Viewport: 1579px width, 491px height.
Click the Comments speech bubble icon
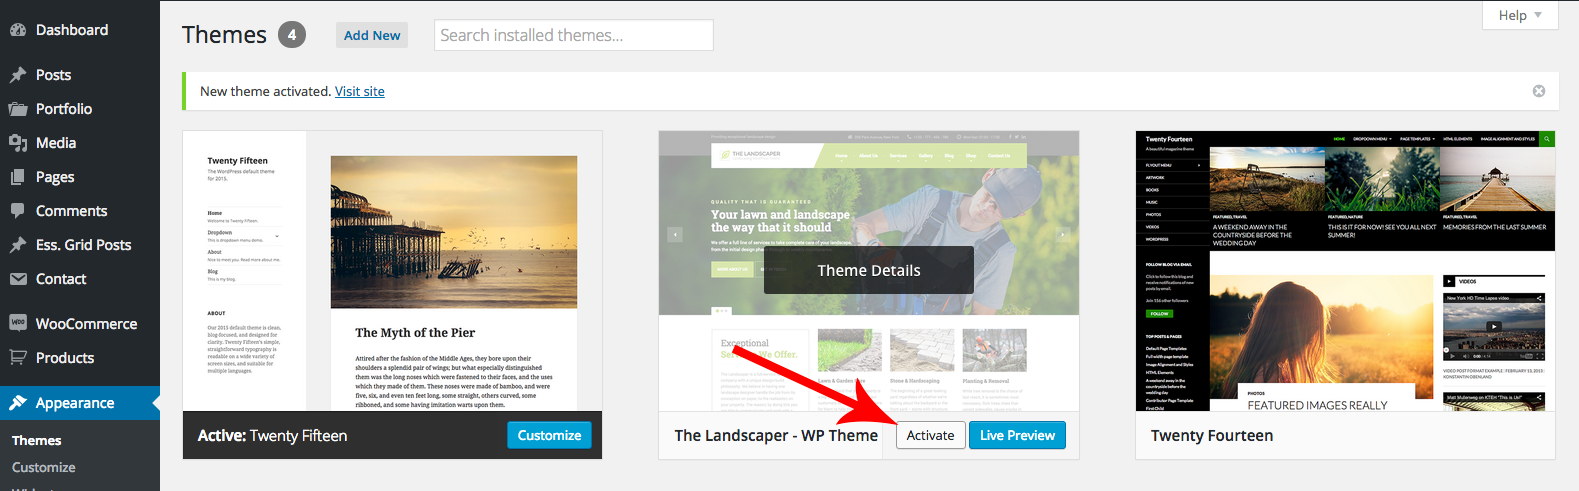point(18,211)
